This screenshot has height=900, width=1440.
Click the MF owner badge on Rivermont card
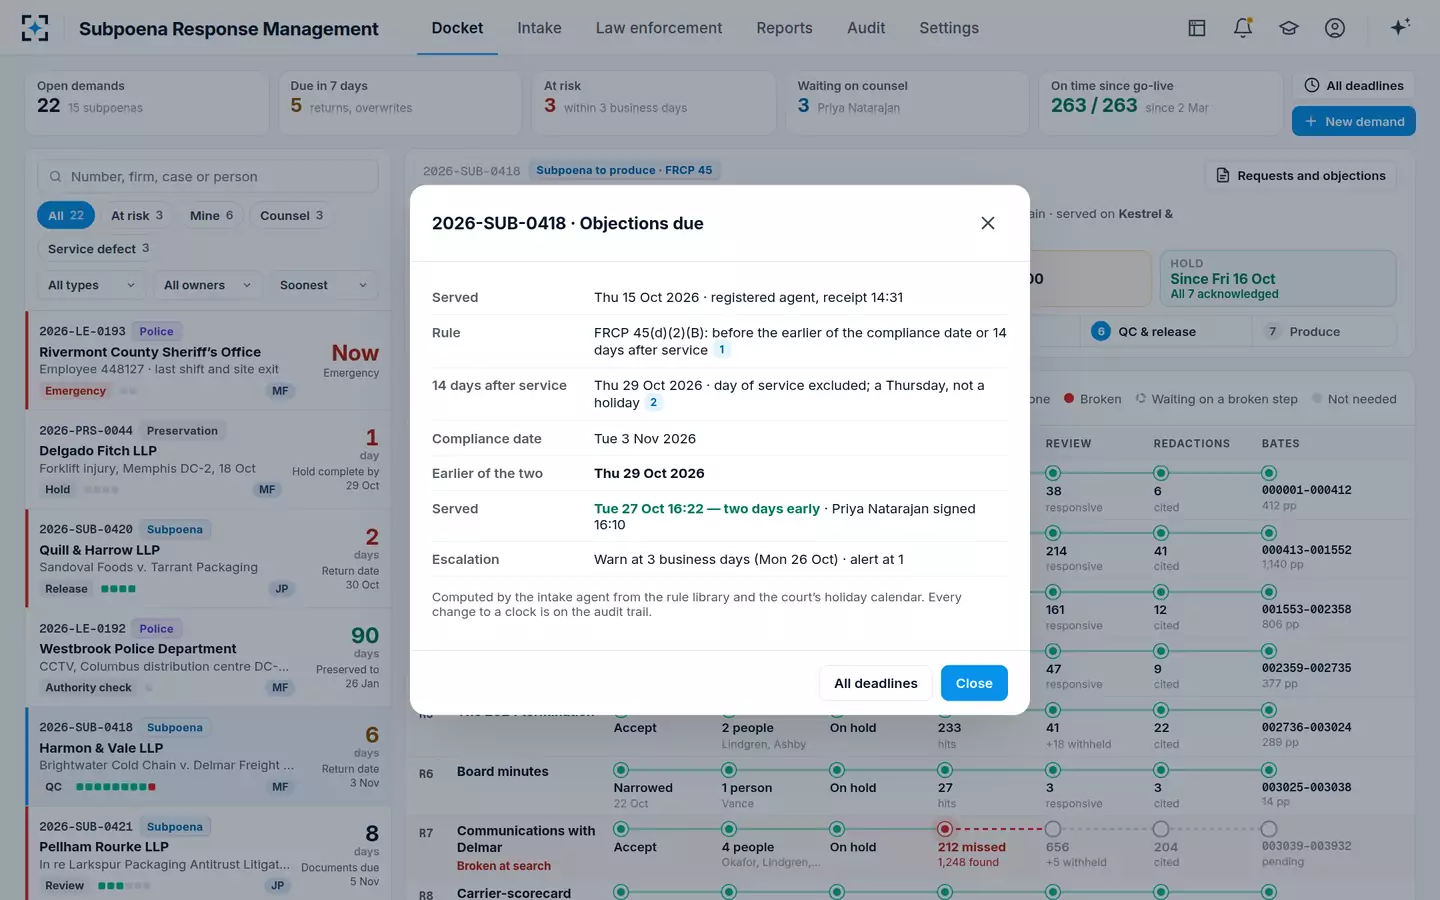(280, 391)
